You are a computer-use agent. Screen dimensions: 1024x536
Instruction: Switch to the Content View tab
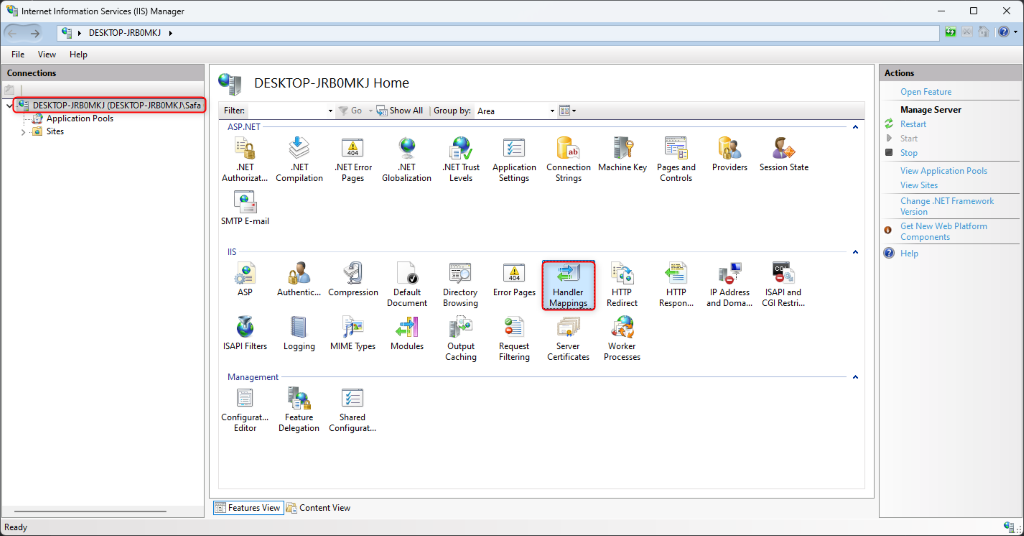click(319, 507)
